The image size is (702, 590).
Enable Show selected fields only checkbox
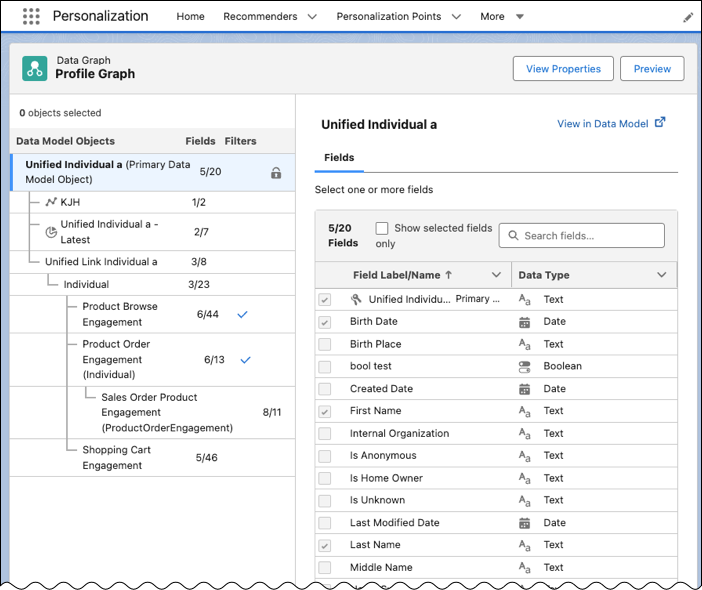click(382, 228)
